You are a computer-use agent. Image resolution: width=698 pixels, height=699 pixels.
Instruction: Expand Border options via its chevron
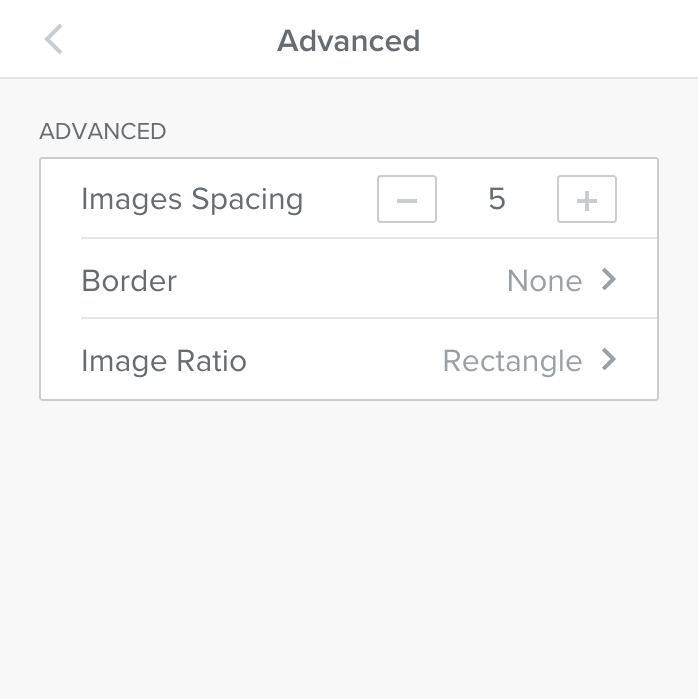(x=608, y=280)
